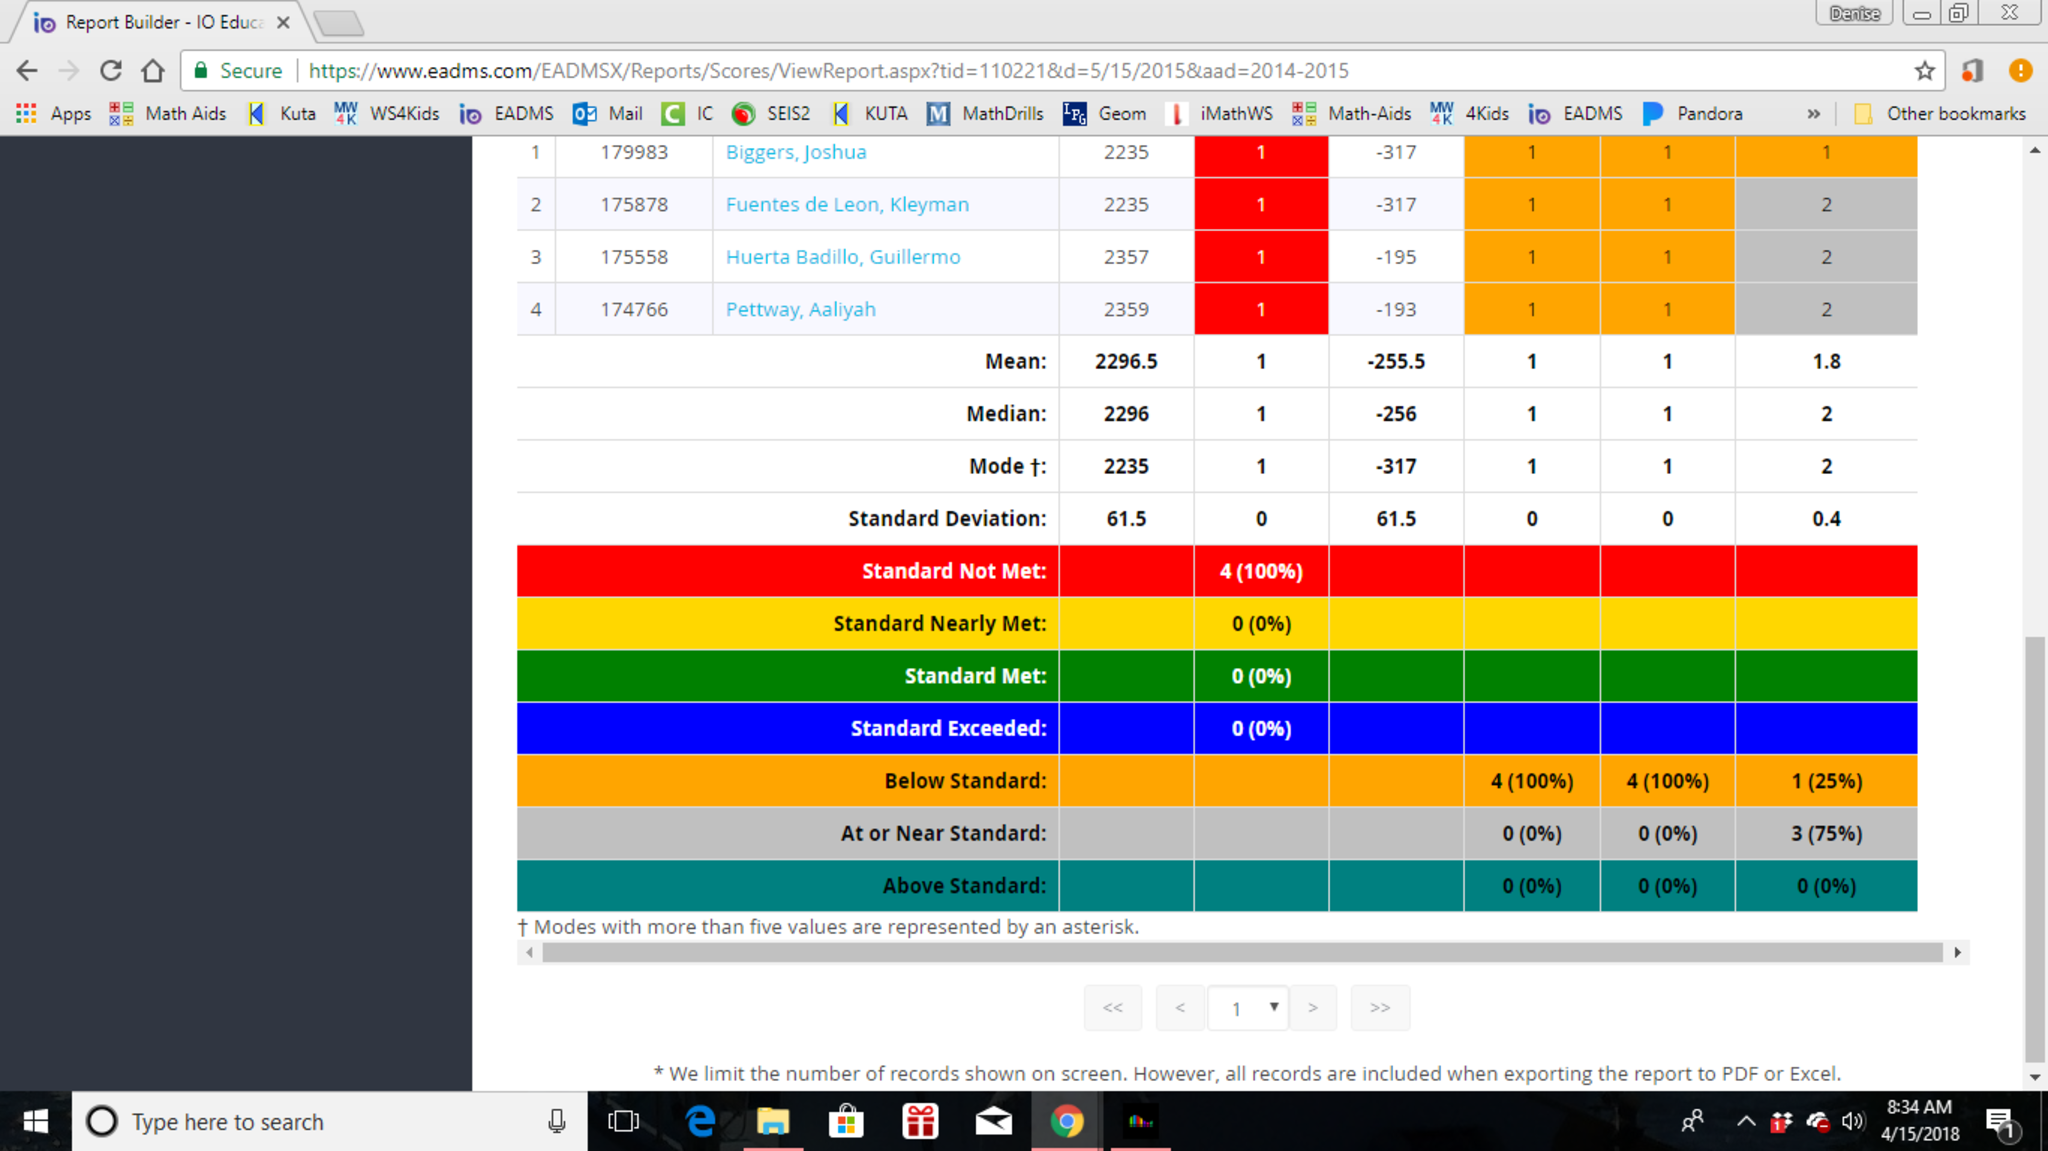
Task: Click the browser reload icon
Action: (x=111, y=71)
